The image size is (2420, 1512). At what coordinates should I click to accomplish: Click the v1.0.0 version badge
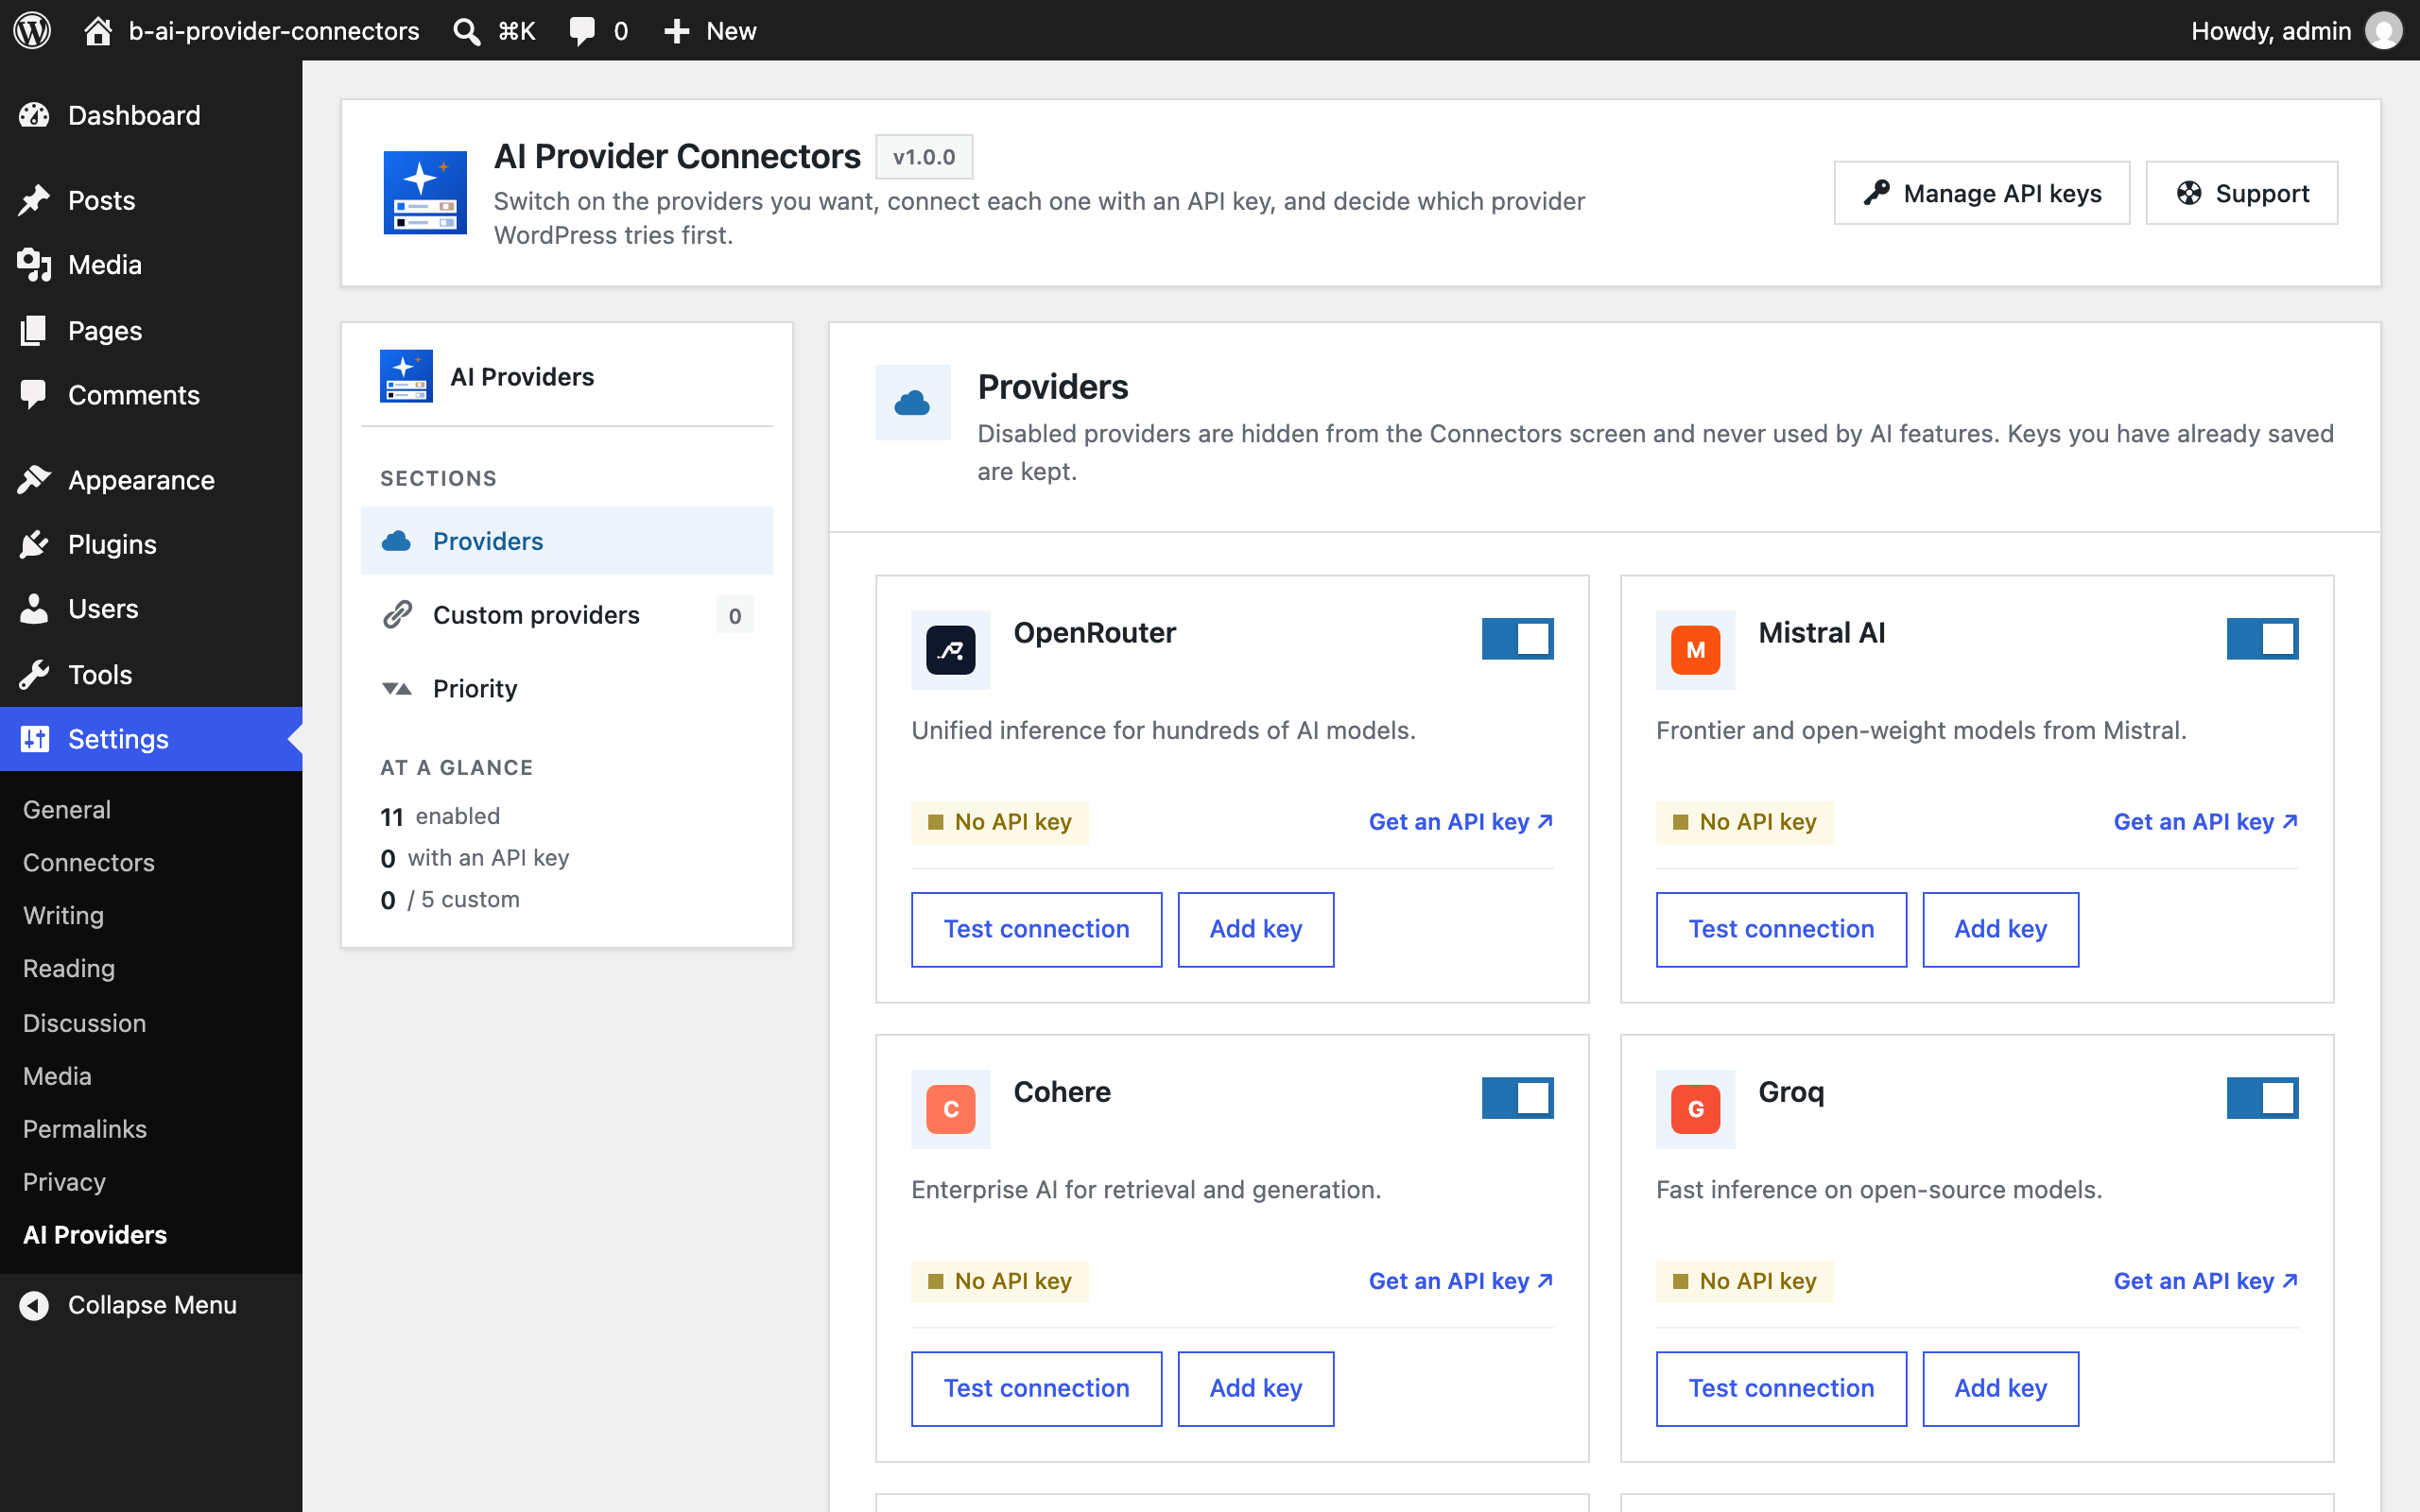click(x=924, y=157)
